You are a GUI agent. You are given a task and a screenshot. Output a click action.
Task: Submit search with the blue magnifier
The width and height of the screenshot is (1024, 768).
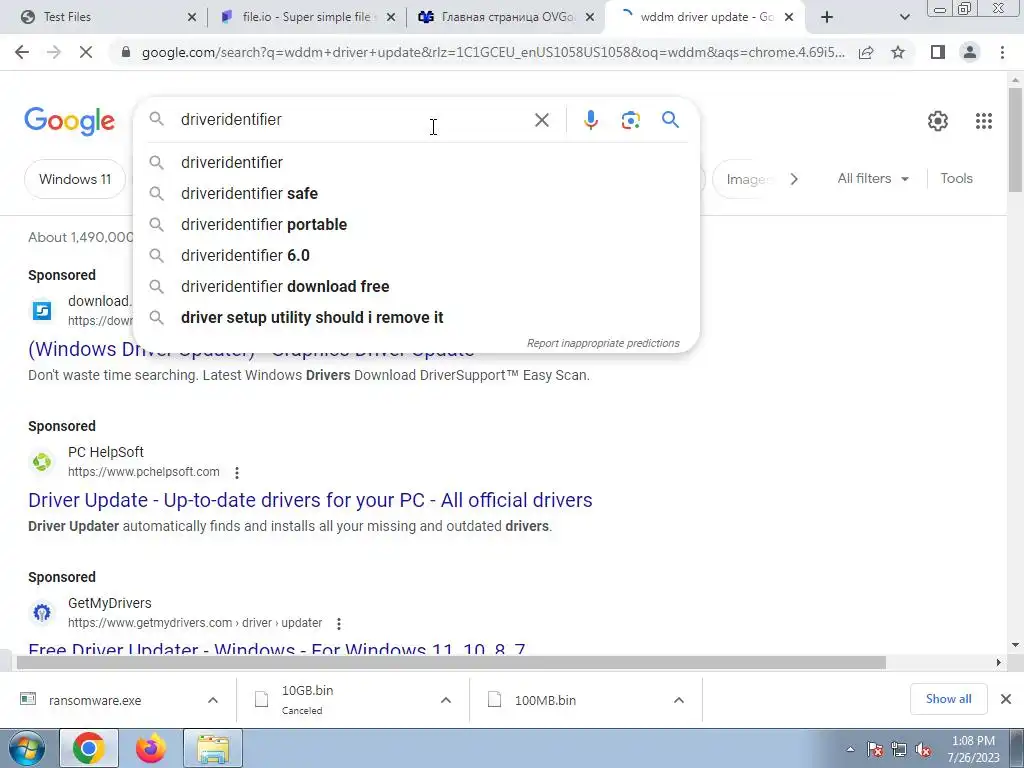[x=670, y=120]
